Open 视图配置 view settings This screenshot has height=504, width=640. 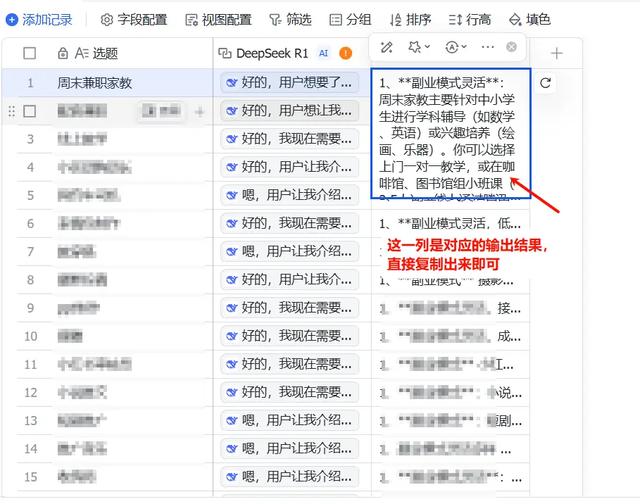click(218, 20)
